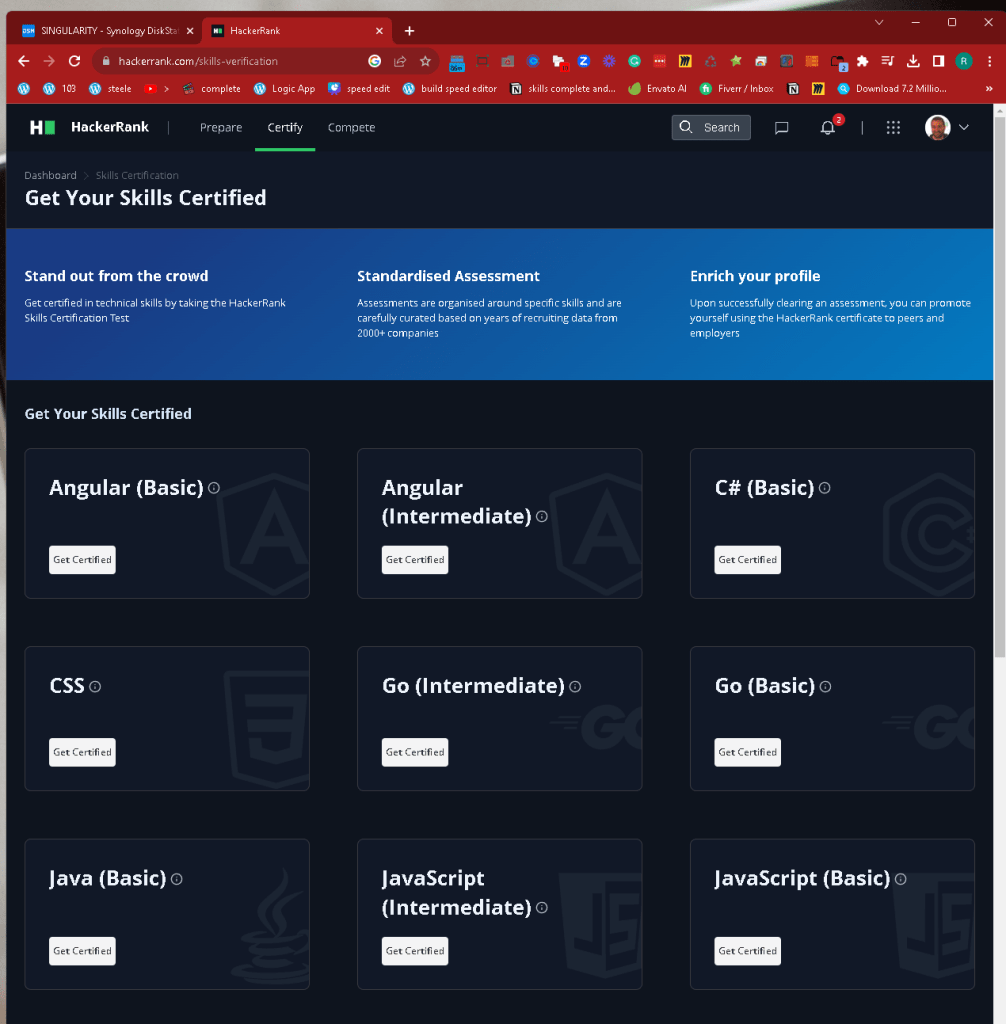Viewport: 1006px width, 1024px height.
Task: Open the Chrome media control icon
Action: tap(887, 61)
